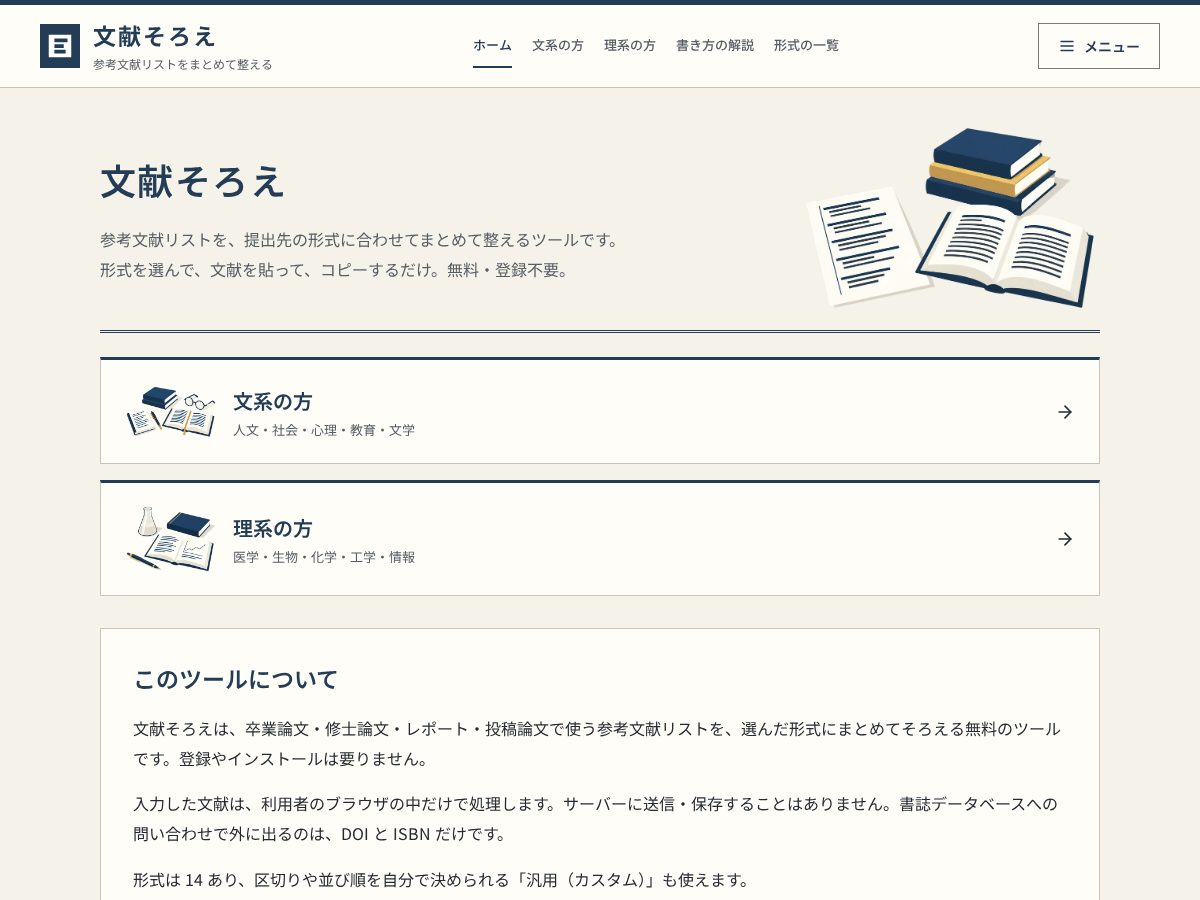This screenshot has height=900, width=1200.
Task: Click the paragraph beginning 形式は 14 あり
Action: [x=442, y=880]
